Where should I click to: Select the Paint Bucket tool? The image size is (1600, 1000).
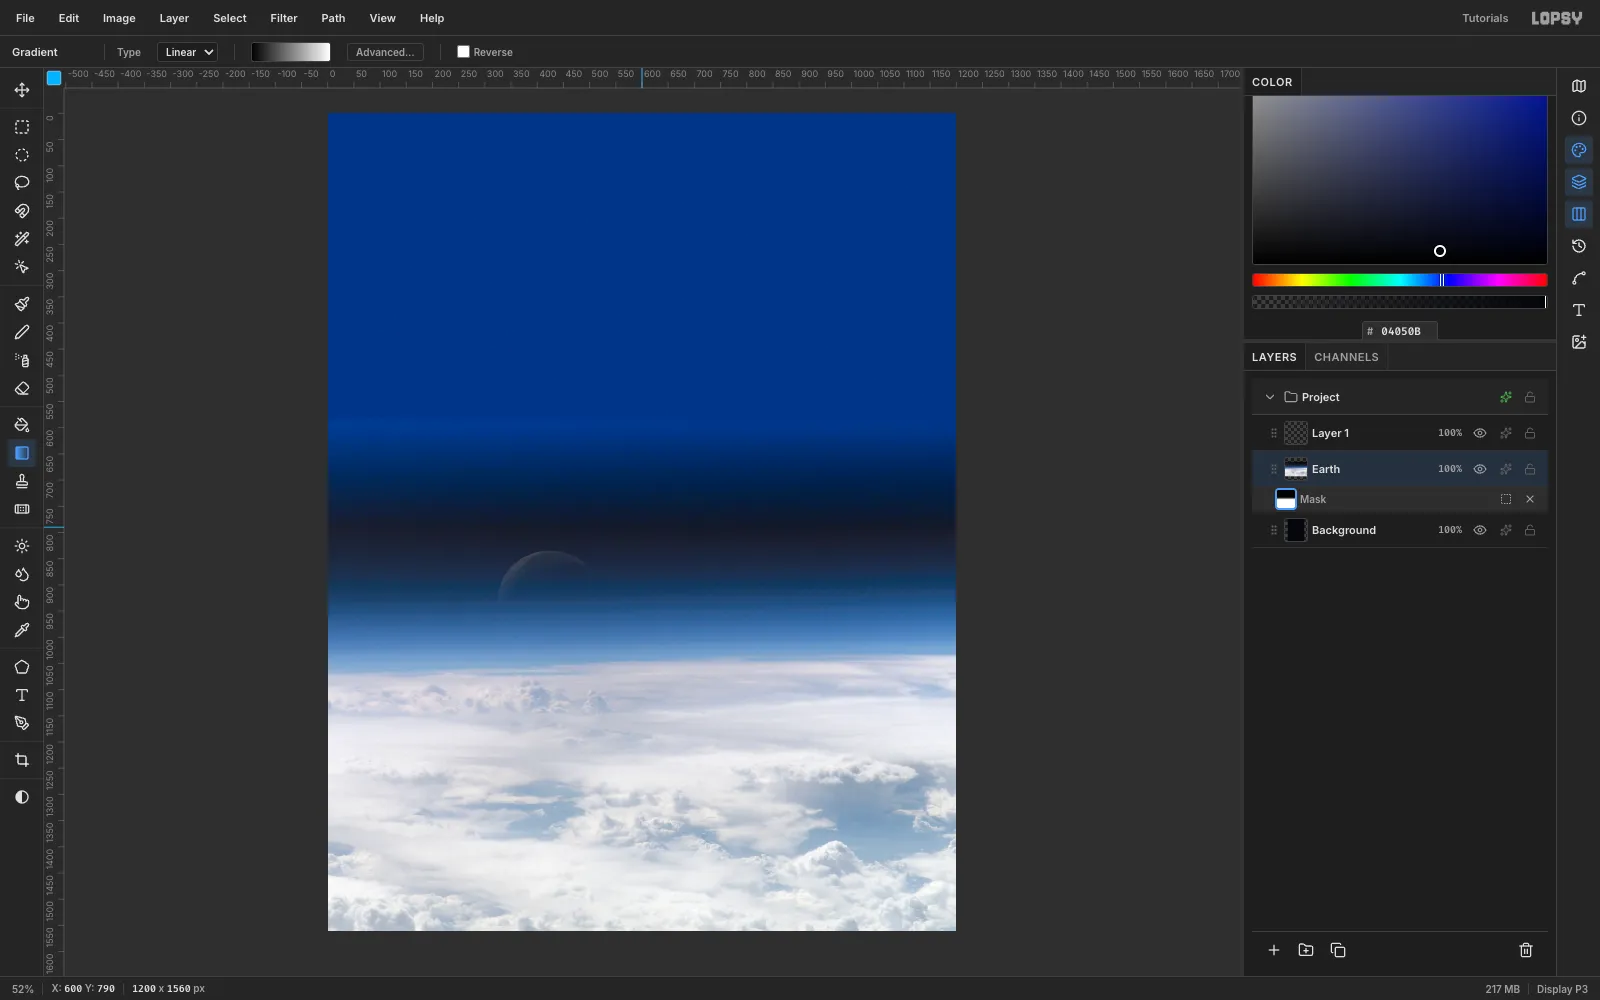click(x=22, y=425)
